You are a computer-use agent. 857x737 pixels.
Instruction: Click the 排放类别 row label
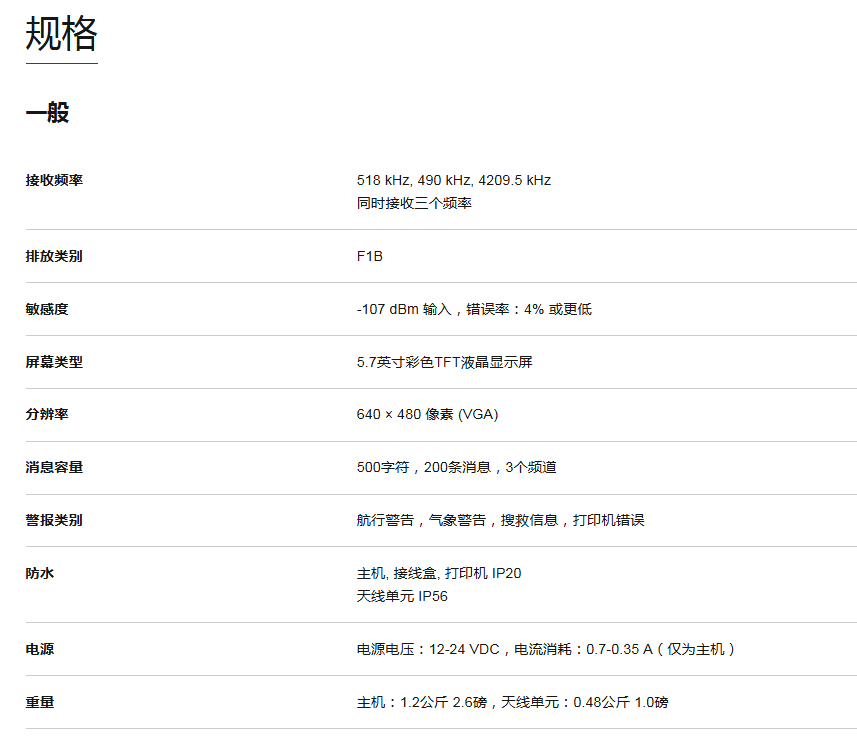[54, 257]
